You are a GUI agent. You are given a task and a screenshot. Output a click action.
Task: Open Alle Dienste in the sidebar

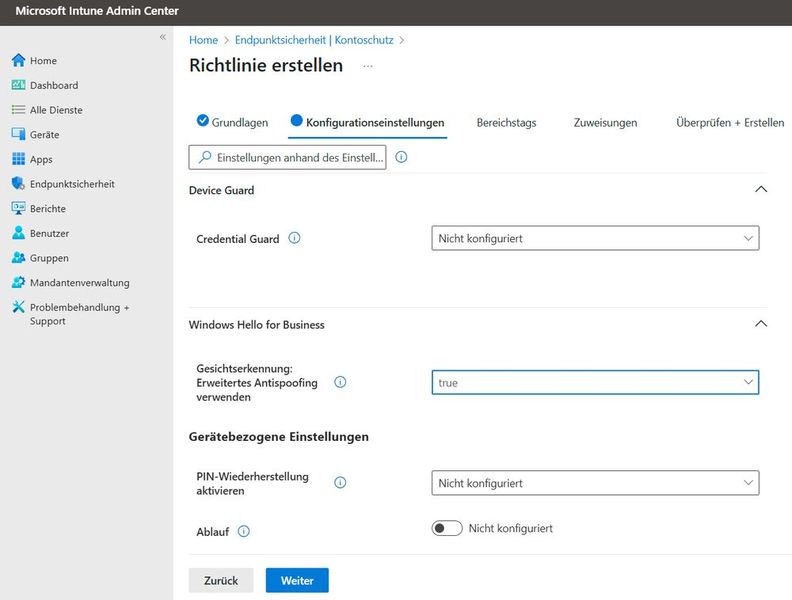(x=56, y=110)
